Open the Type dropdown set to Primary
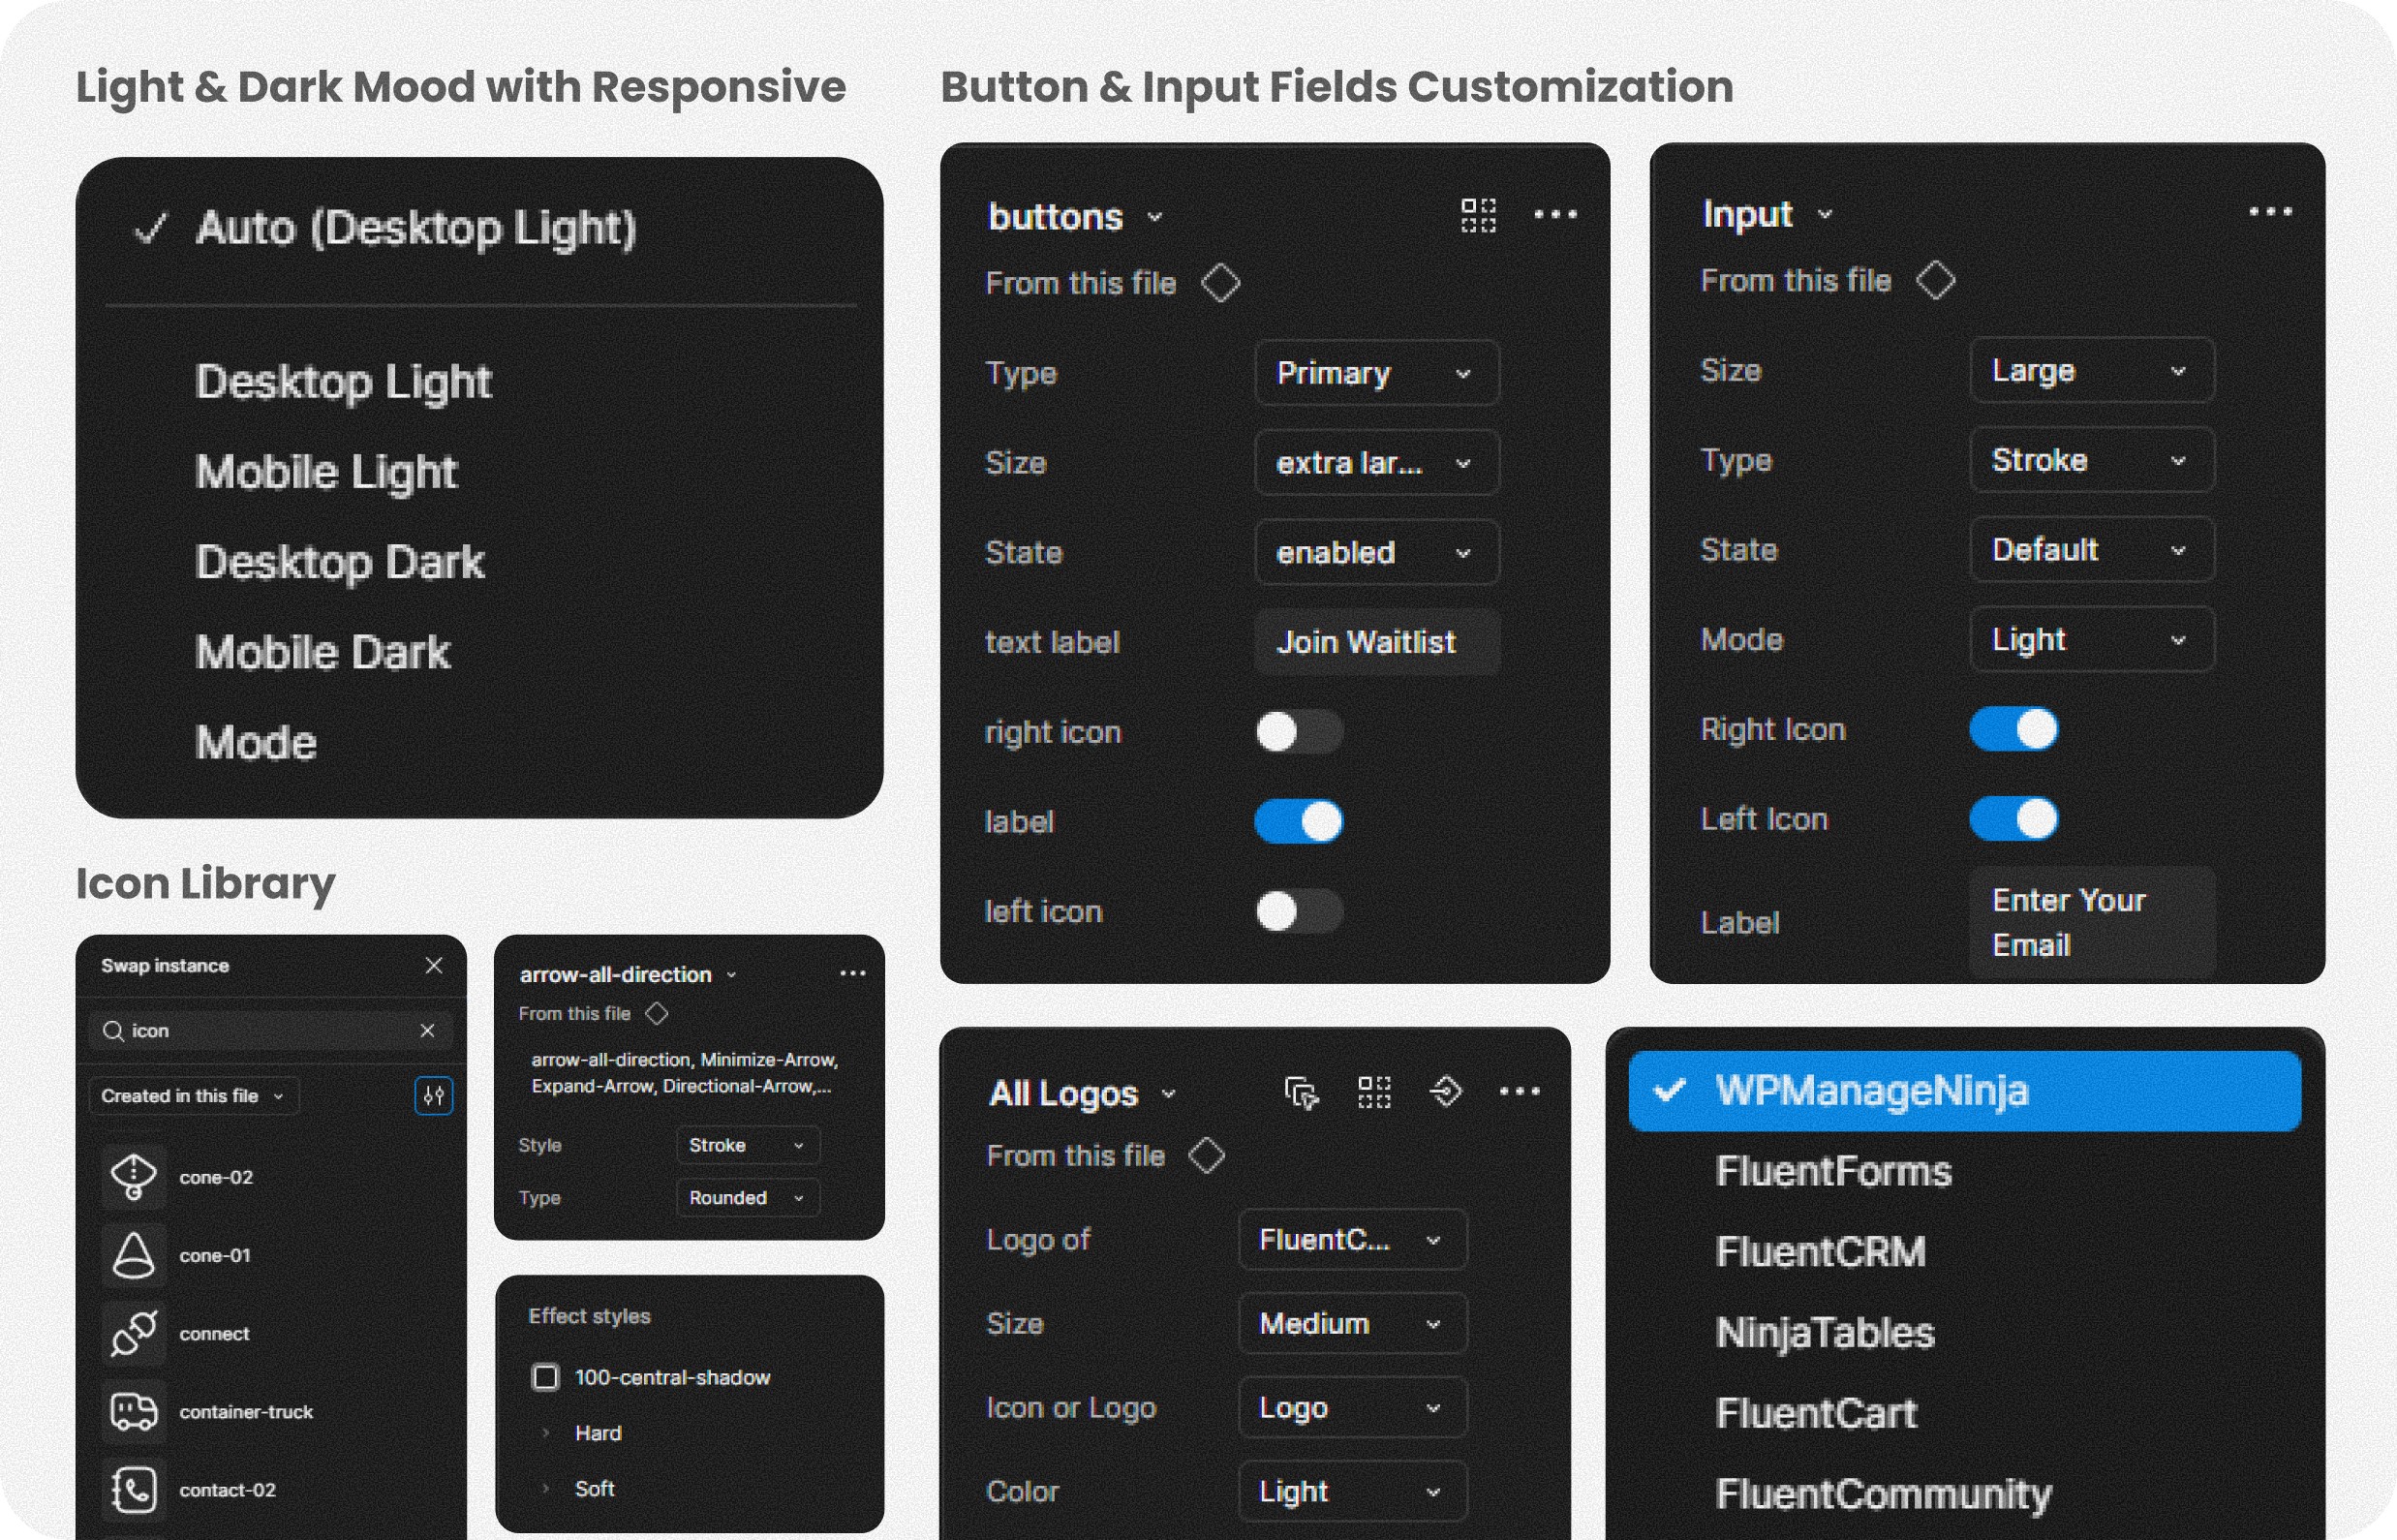This screenshot has height=1540, width=2397. [x=1376, y=373]
